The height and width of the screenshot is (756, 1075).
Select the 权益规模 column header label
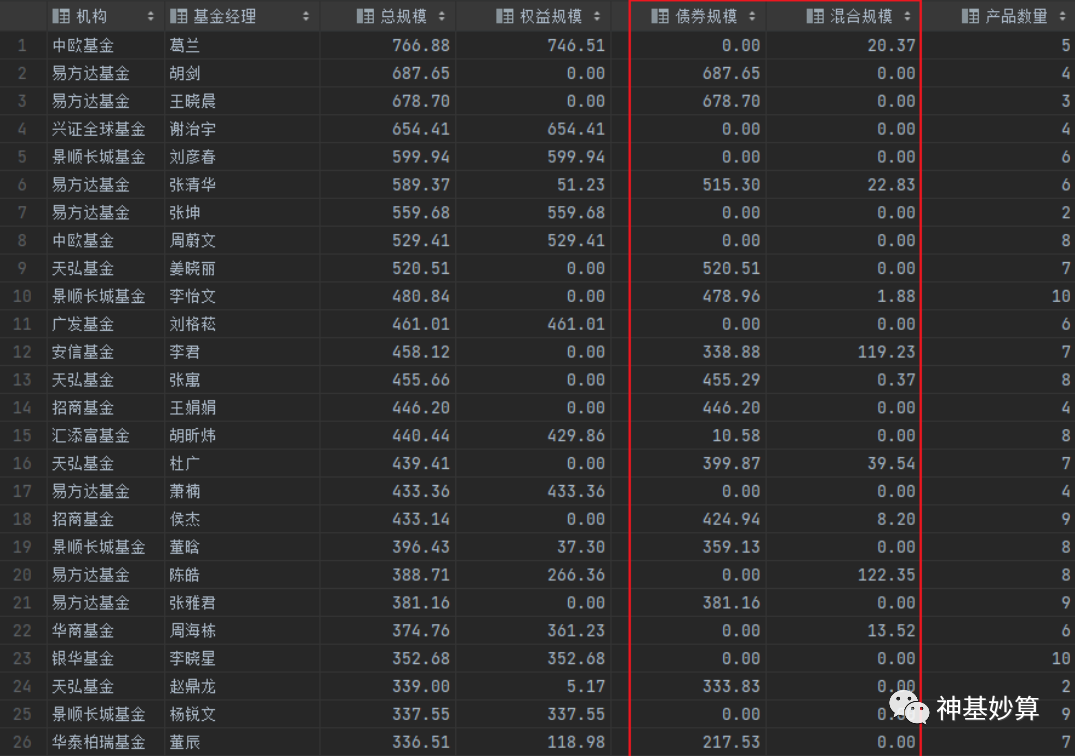click(551, 16)
